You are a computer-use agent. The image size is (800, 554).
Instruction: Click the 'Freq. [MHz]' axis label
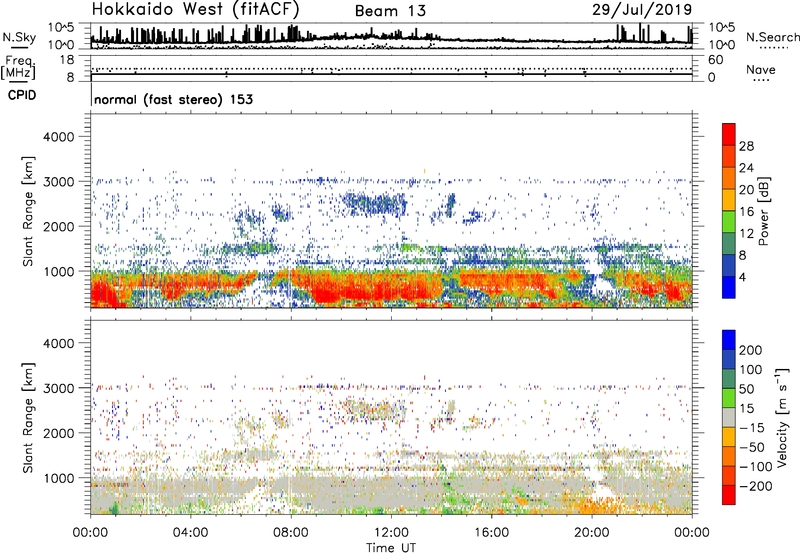click(19, 67)
